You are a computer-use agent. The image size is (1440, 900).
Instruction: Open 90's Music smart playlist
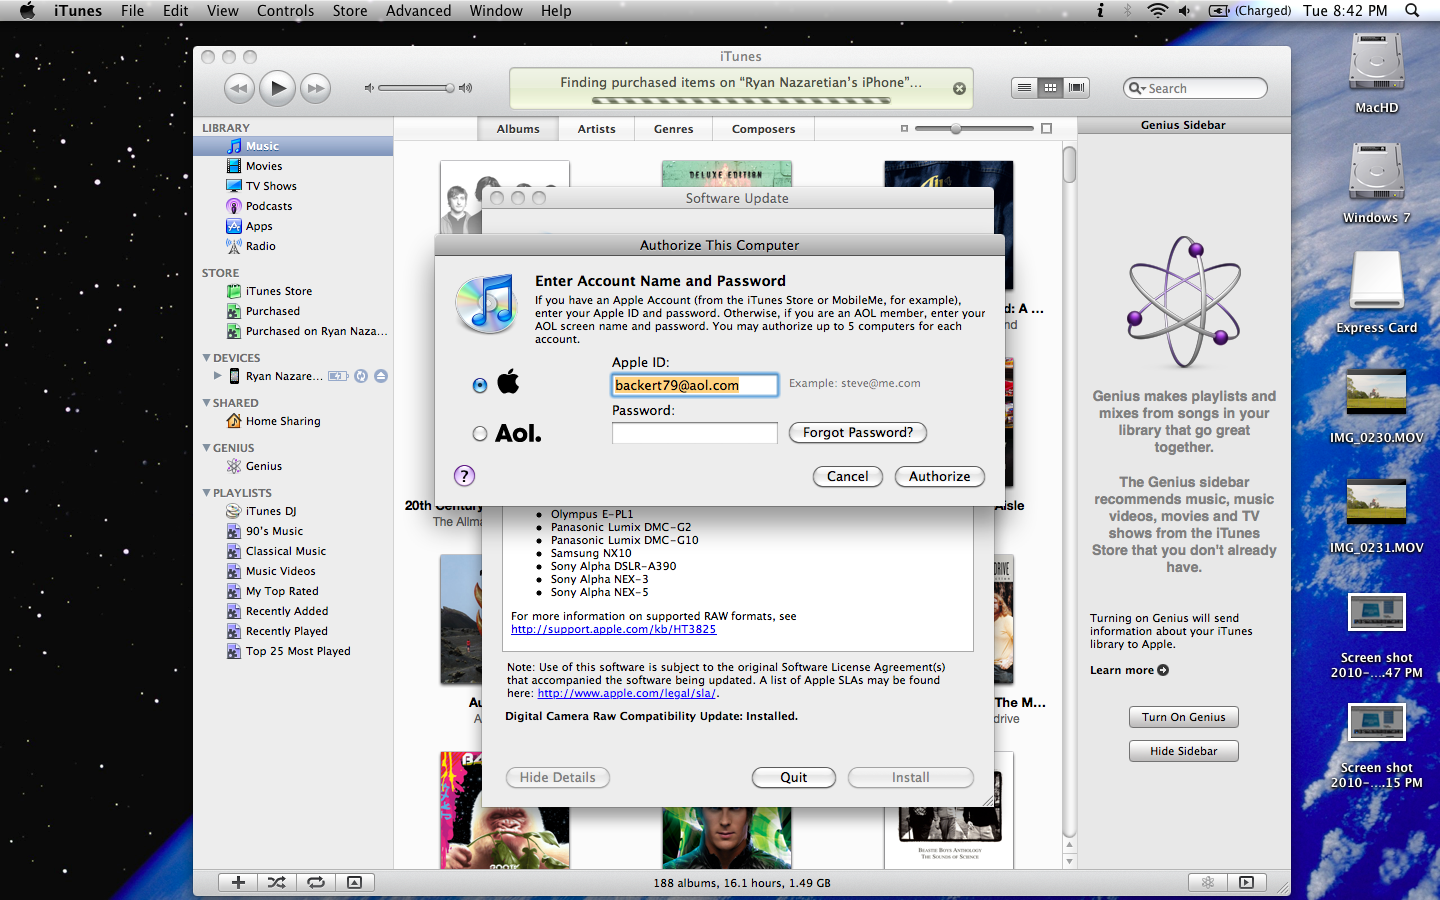pos(274,531)
